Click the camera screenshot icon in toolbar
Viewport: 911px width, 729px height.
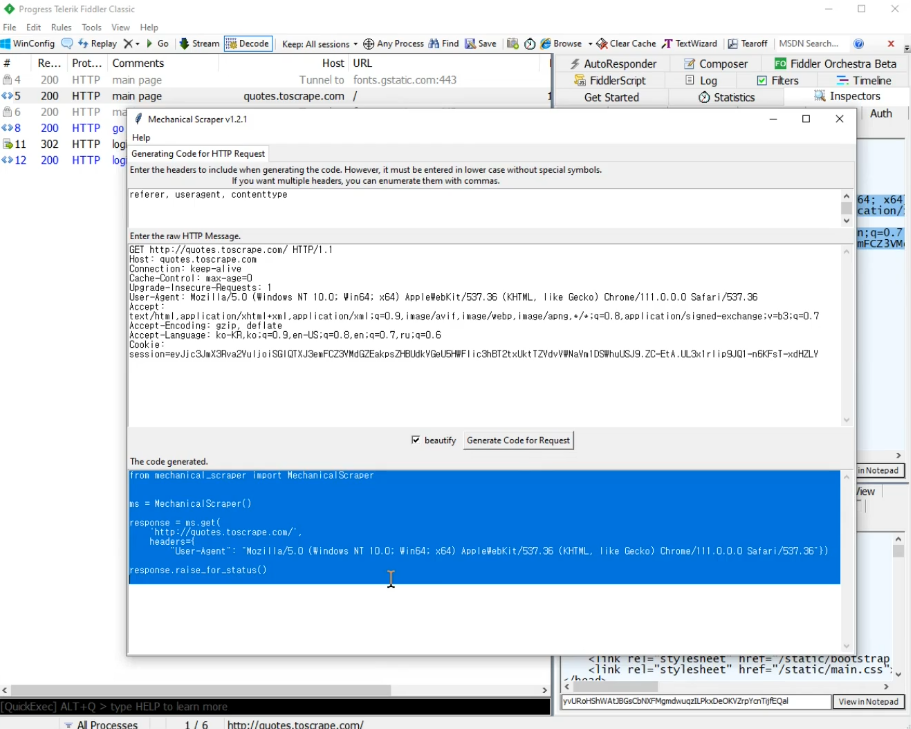512,44
